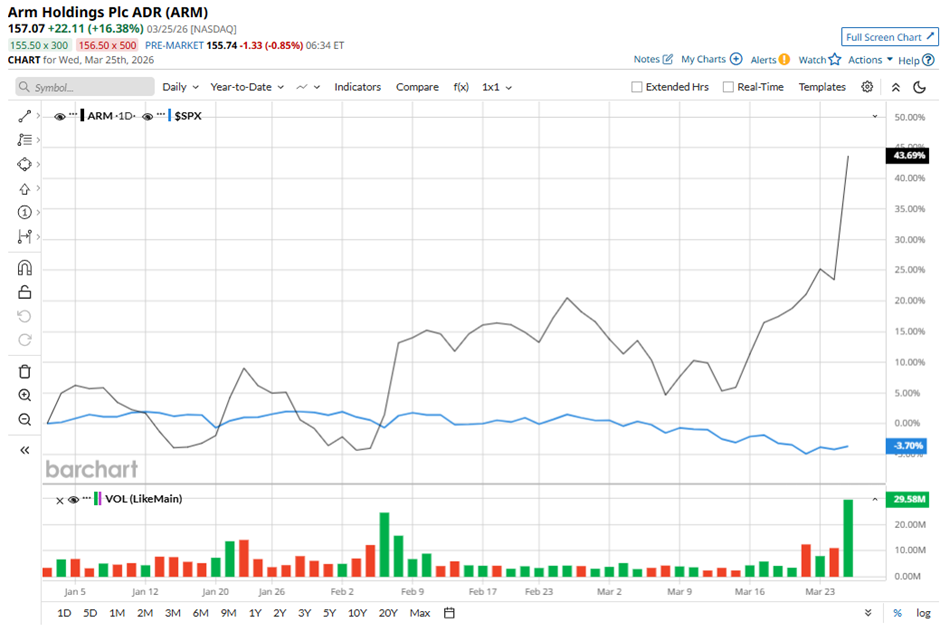Viewport: 940px width, 632px height.
Task: Open VOL indicator green color swatch
Action: [96, 499]
